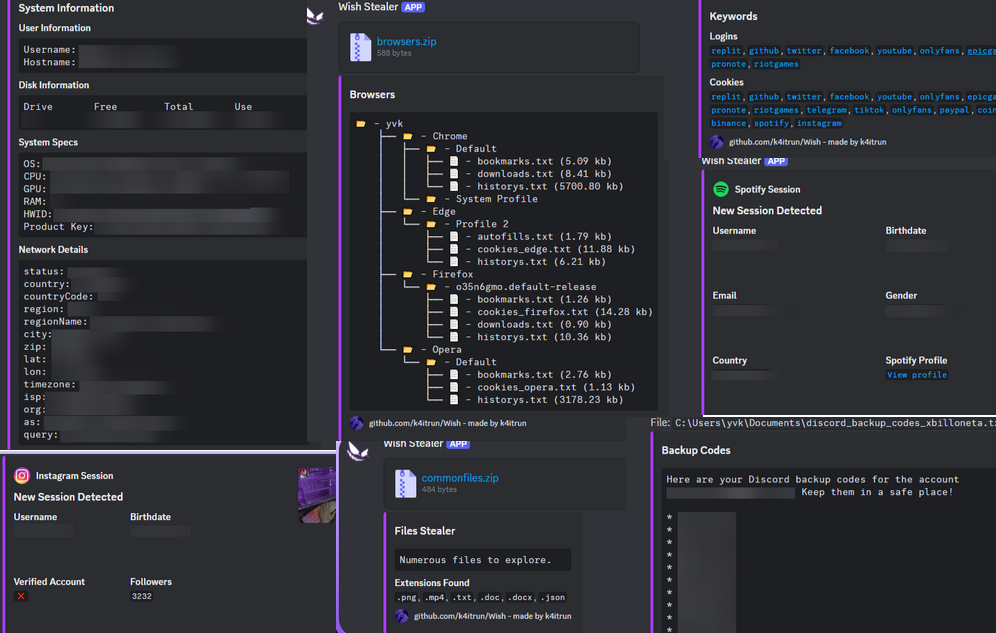Click the .png extension tag
Viewport: 996px width, 633px height.
point(407,597)
